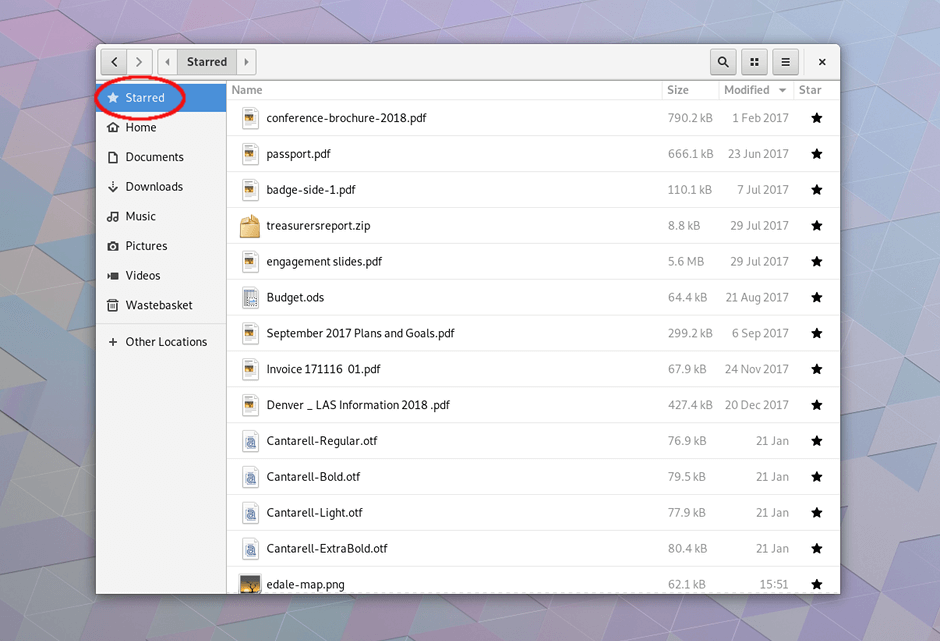The width and height of the screenshot is (940, 641).
Task: Select file name treasurersreport.zip
Action: click(x=318, y=226)
